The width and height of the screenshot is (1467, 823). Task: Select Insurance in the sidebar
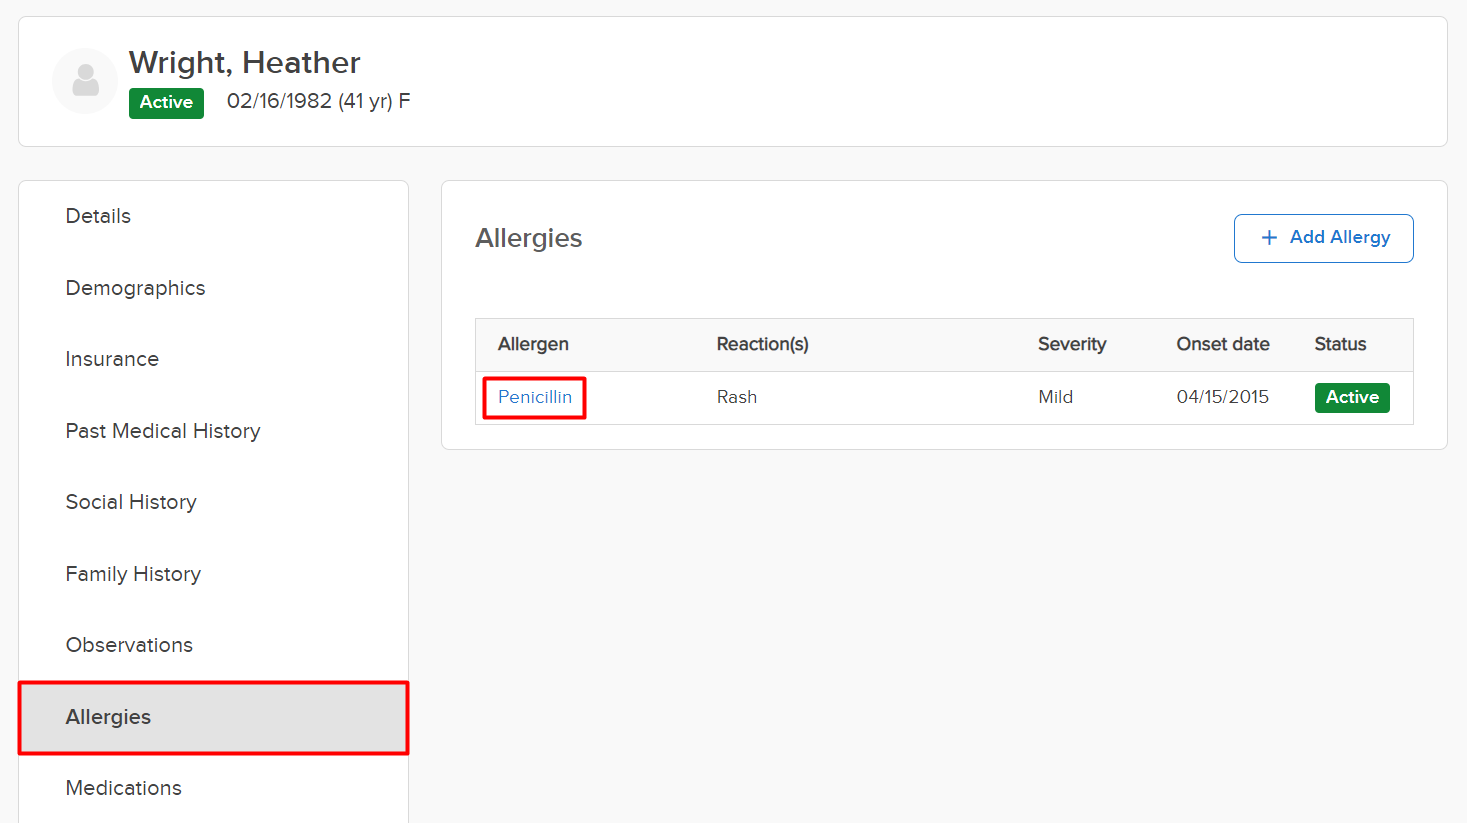(112, 359)
